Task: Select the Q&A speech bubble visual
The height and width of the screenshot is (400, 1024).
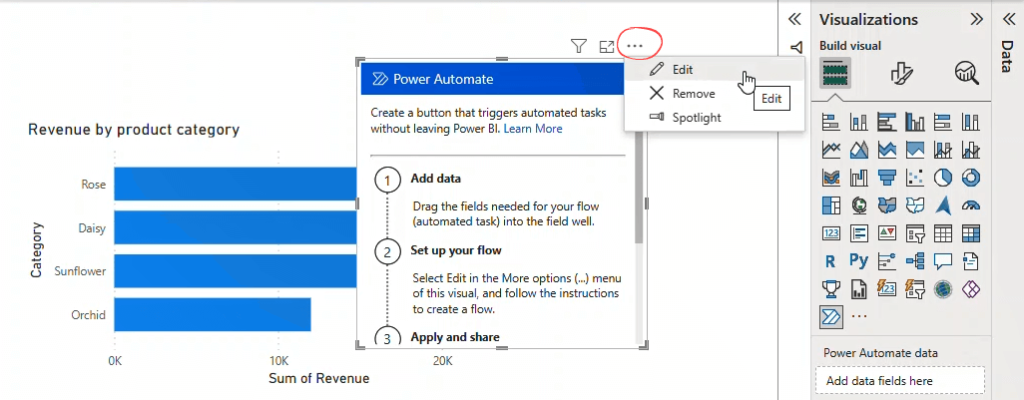Action: pos(944,261)
